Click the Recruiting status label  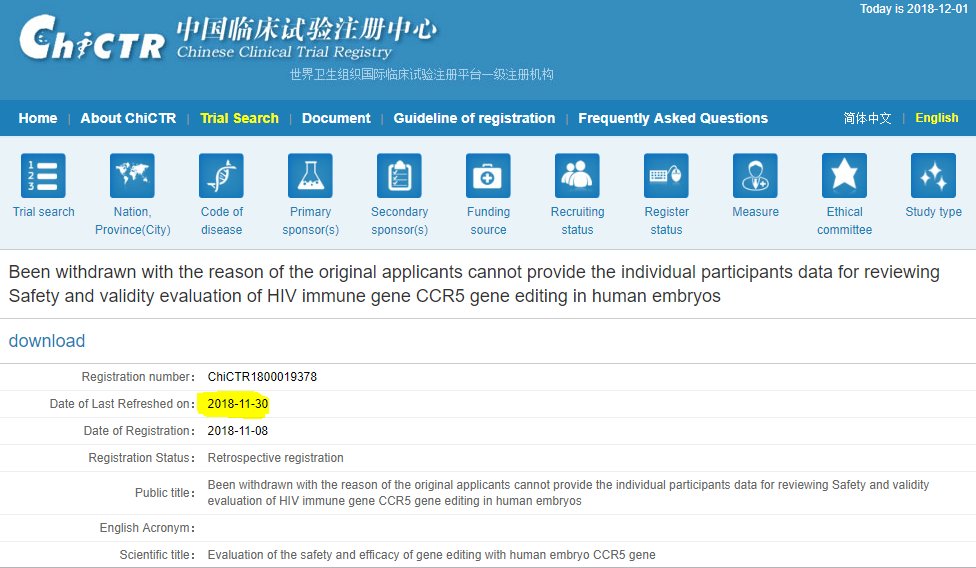point(578,221)
